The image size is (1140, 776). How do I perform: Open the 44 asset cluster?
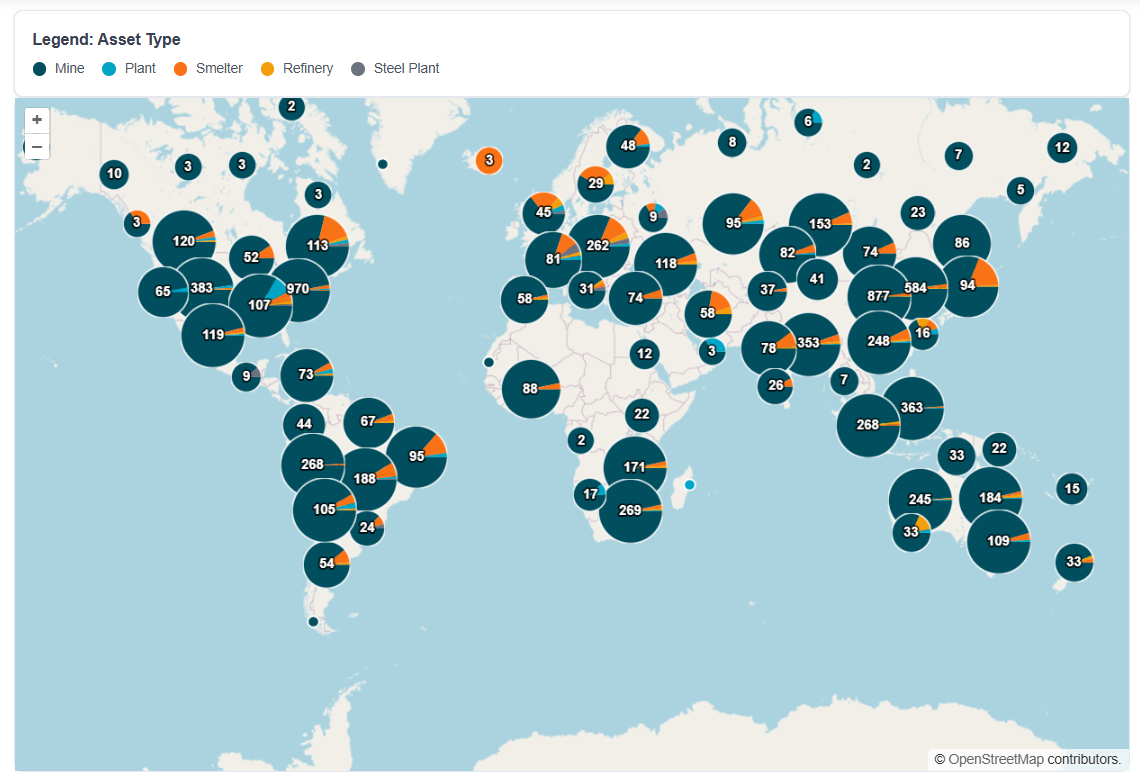pos(304,424)
